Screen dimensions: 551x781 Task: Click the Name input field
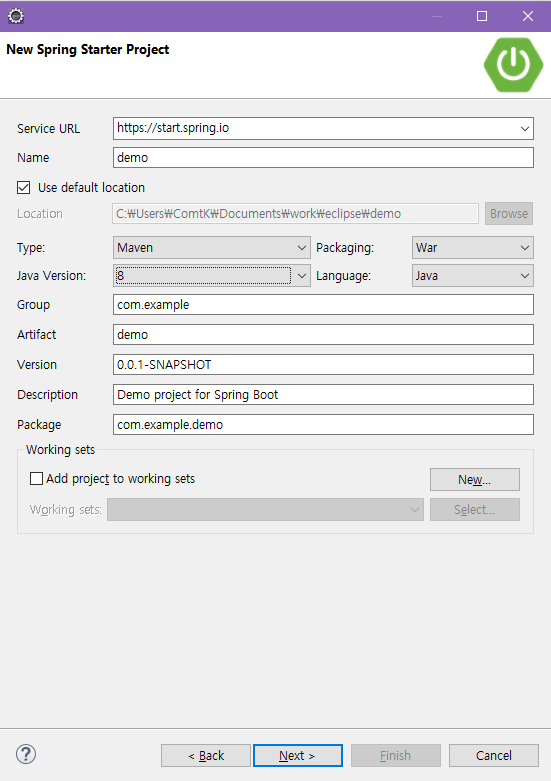point(323,157)
